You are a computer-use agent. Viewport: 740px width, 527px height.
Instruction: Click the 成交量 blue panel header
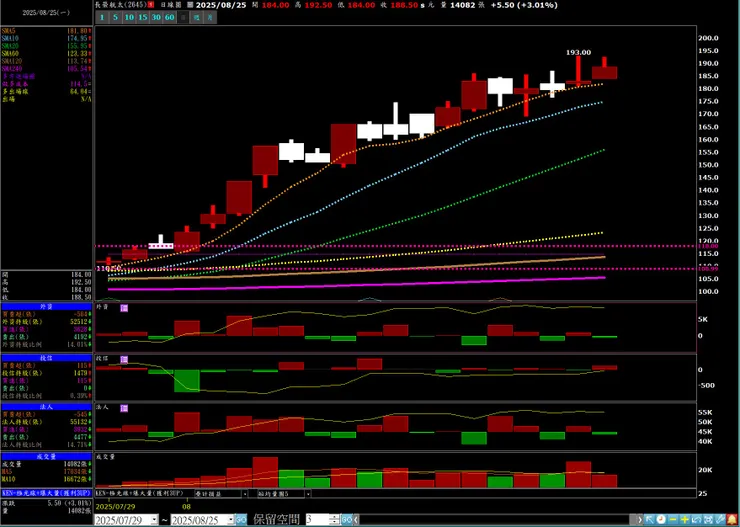(x=46, y=457)
